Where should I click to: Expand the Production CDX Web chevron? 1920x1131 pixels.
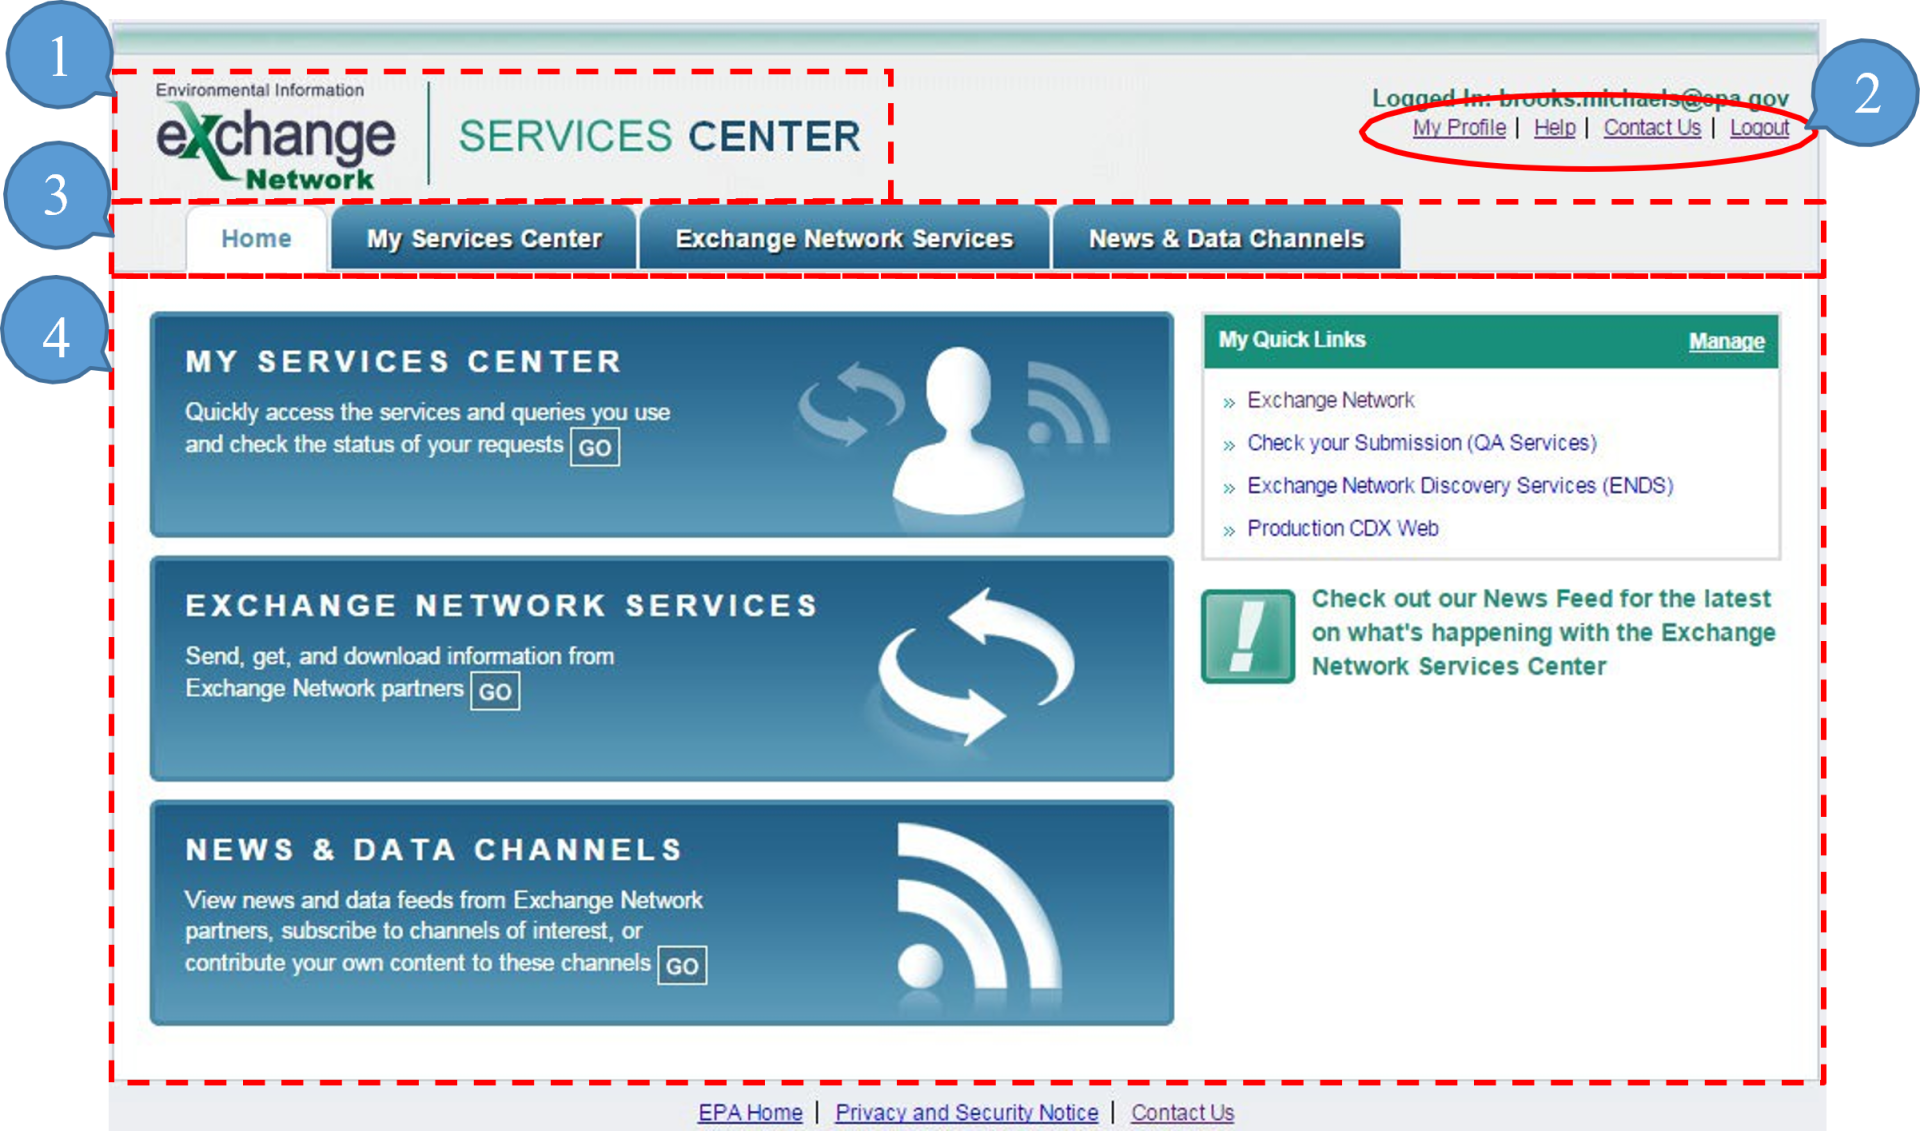tap(1228, 528)
